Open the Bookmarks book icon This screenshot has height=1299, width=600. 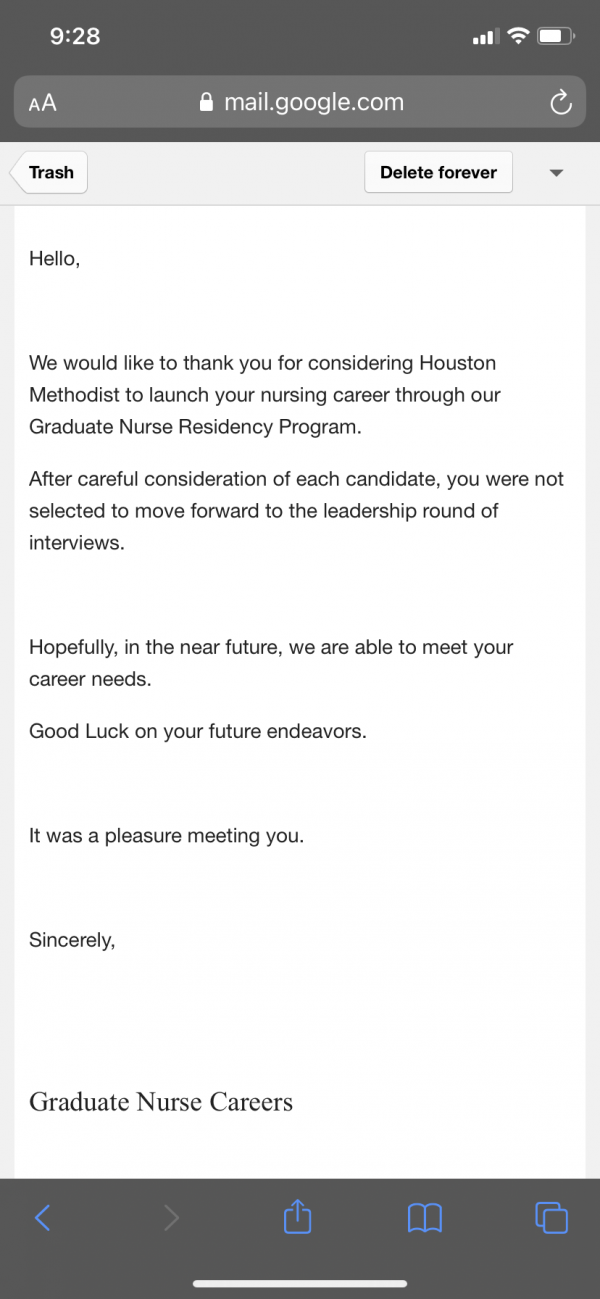425,1217
